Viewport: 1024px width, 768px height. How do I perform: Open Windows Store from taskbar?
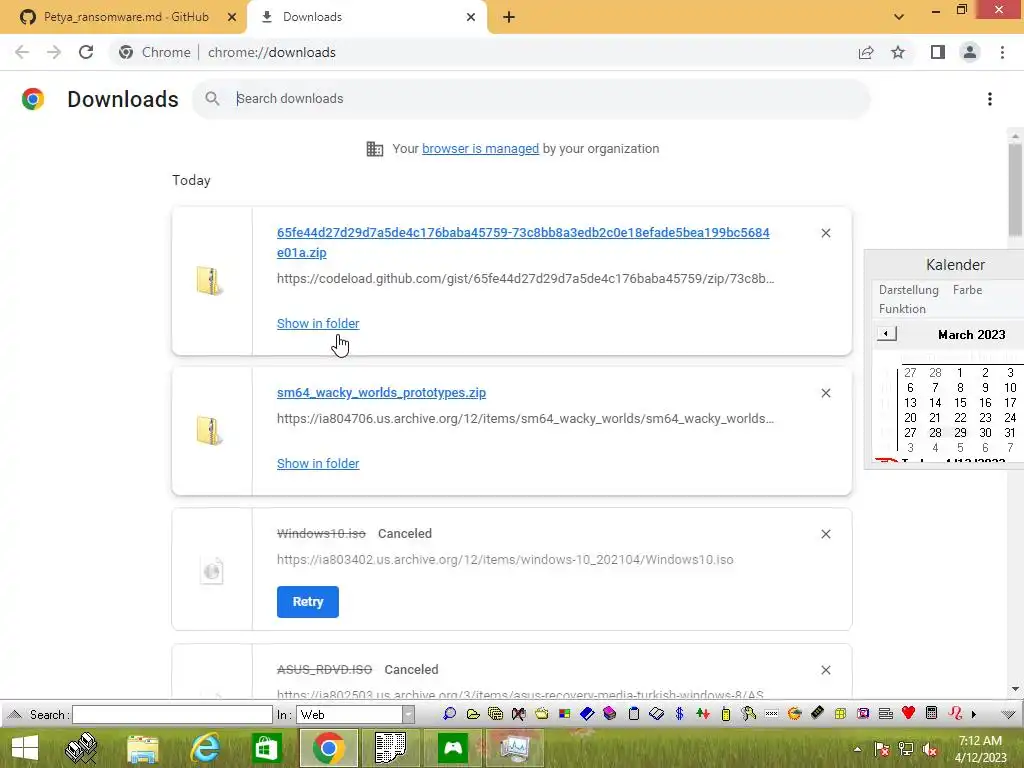(x=266, y=748)
